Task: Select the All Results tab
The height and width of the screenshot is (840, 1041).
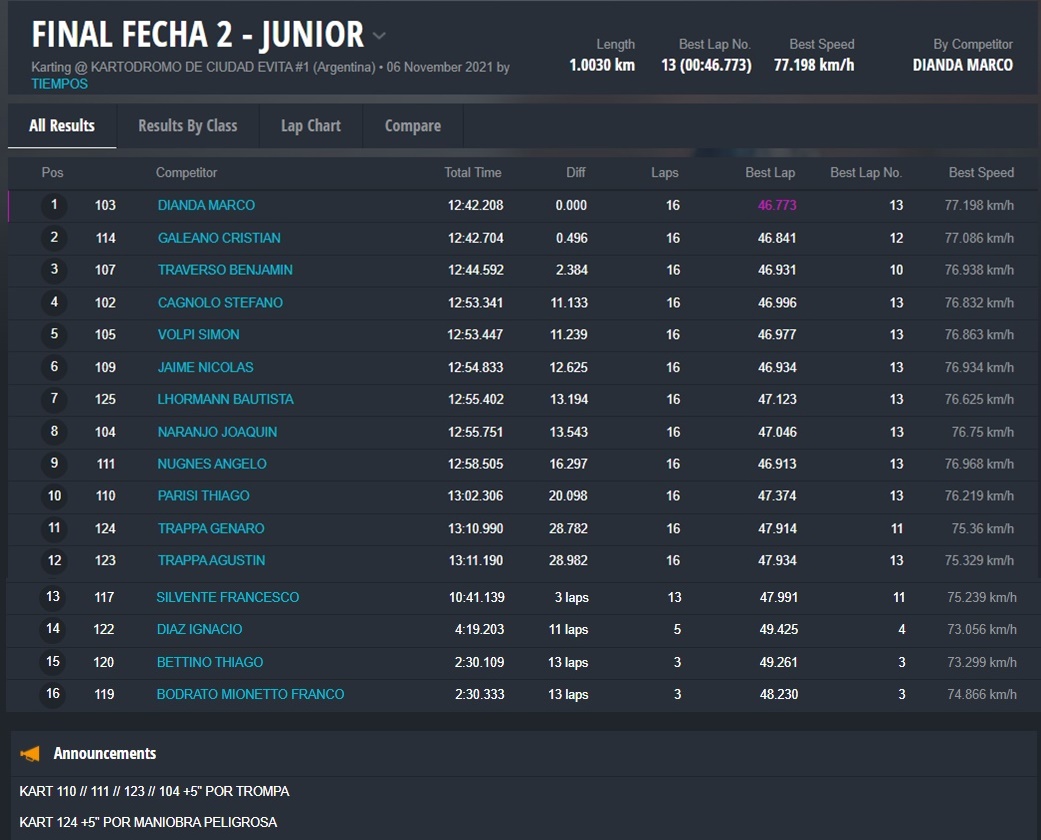Action: (62, 126)
